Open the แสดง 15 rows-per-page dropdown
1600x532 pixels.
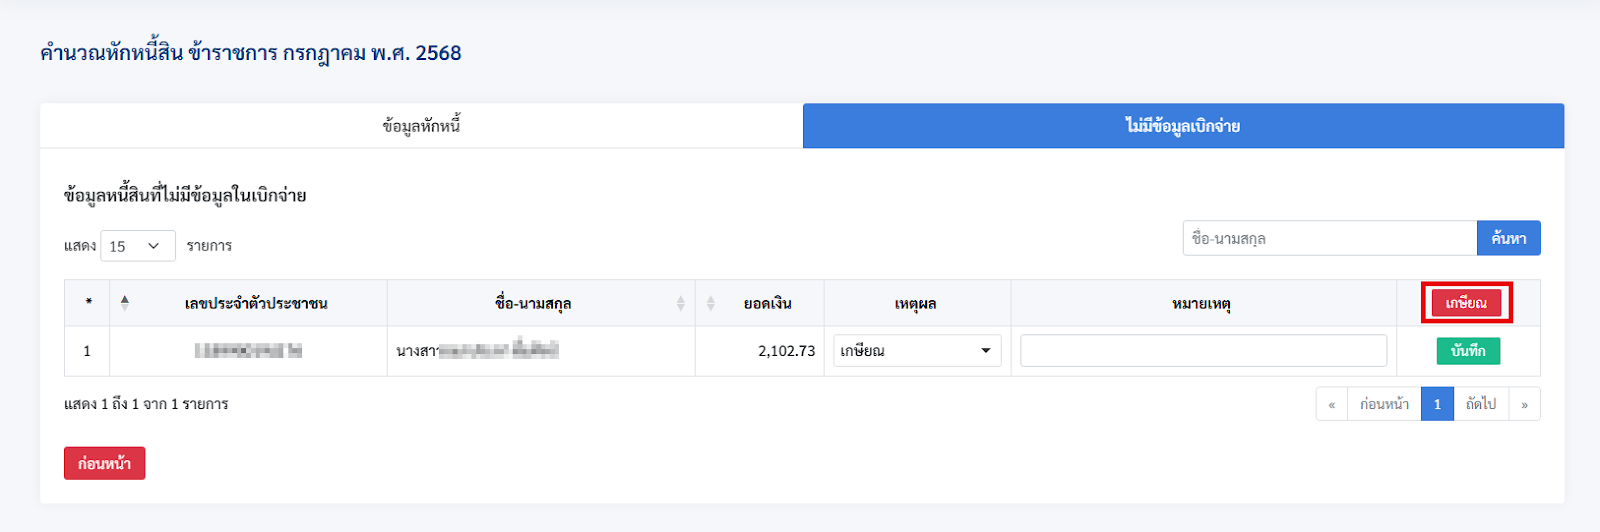pos(138,246)
